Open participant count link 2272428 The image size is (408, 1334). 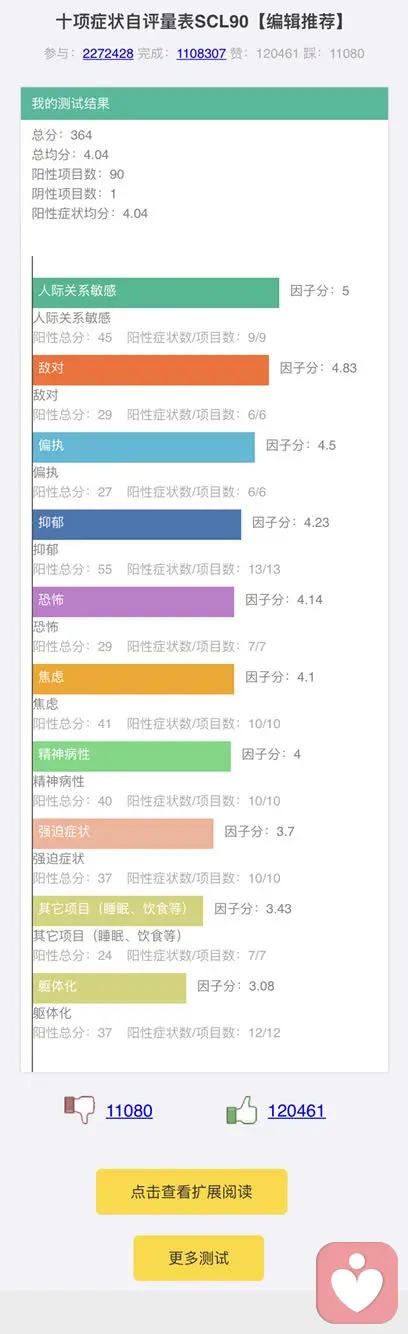[x=107, y=53]
